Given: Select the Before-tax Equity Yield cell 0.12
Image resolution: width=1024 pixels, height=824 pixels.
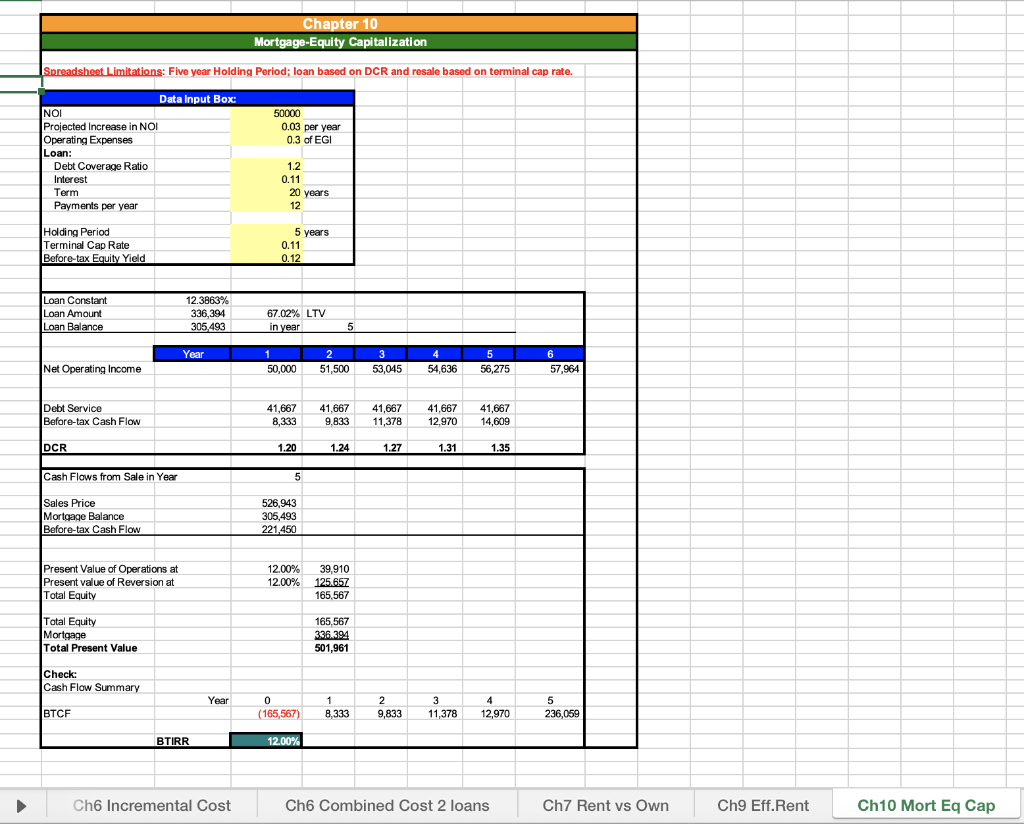Looking at the screenshot, I should click(x=266, y=258).
